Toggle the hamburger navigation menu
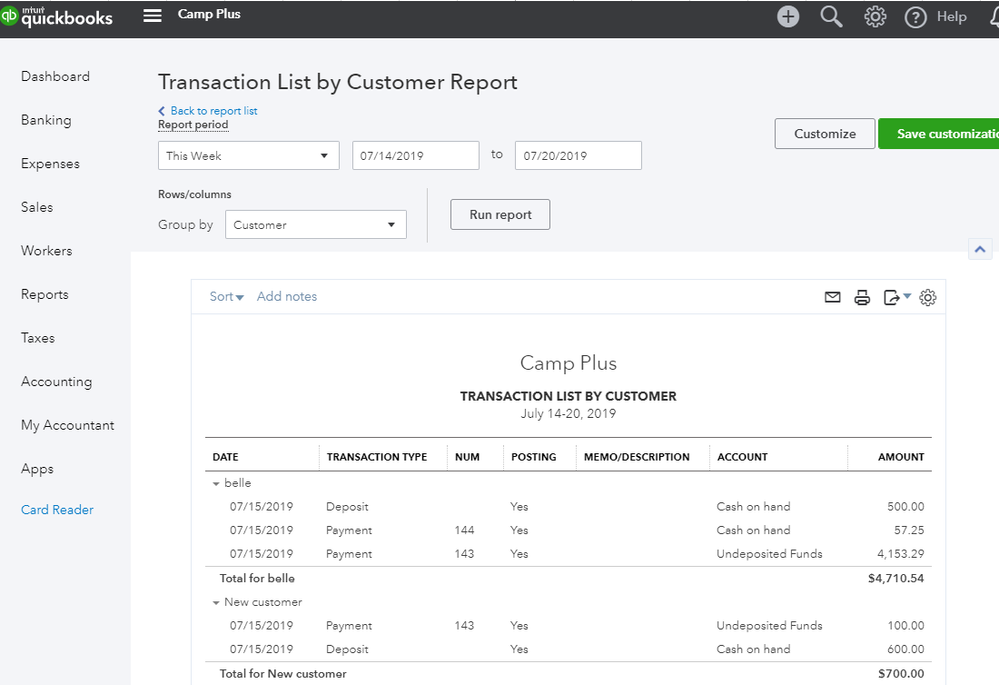999x685 pixels. [x=152, y=15]
